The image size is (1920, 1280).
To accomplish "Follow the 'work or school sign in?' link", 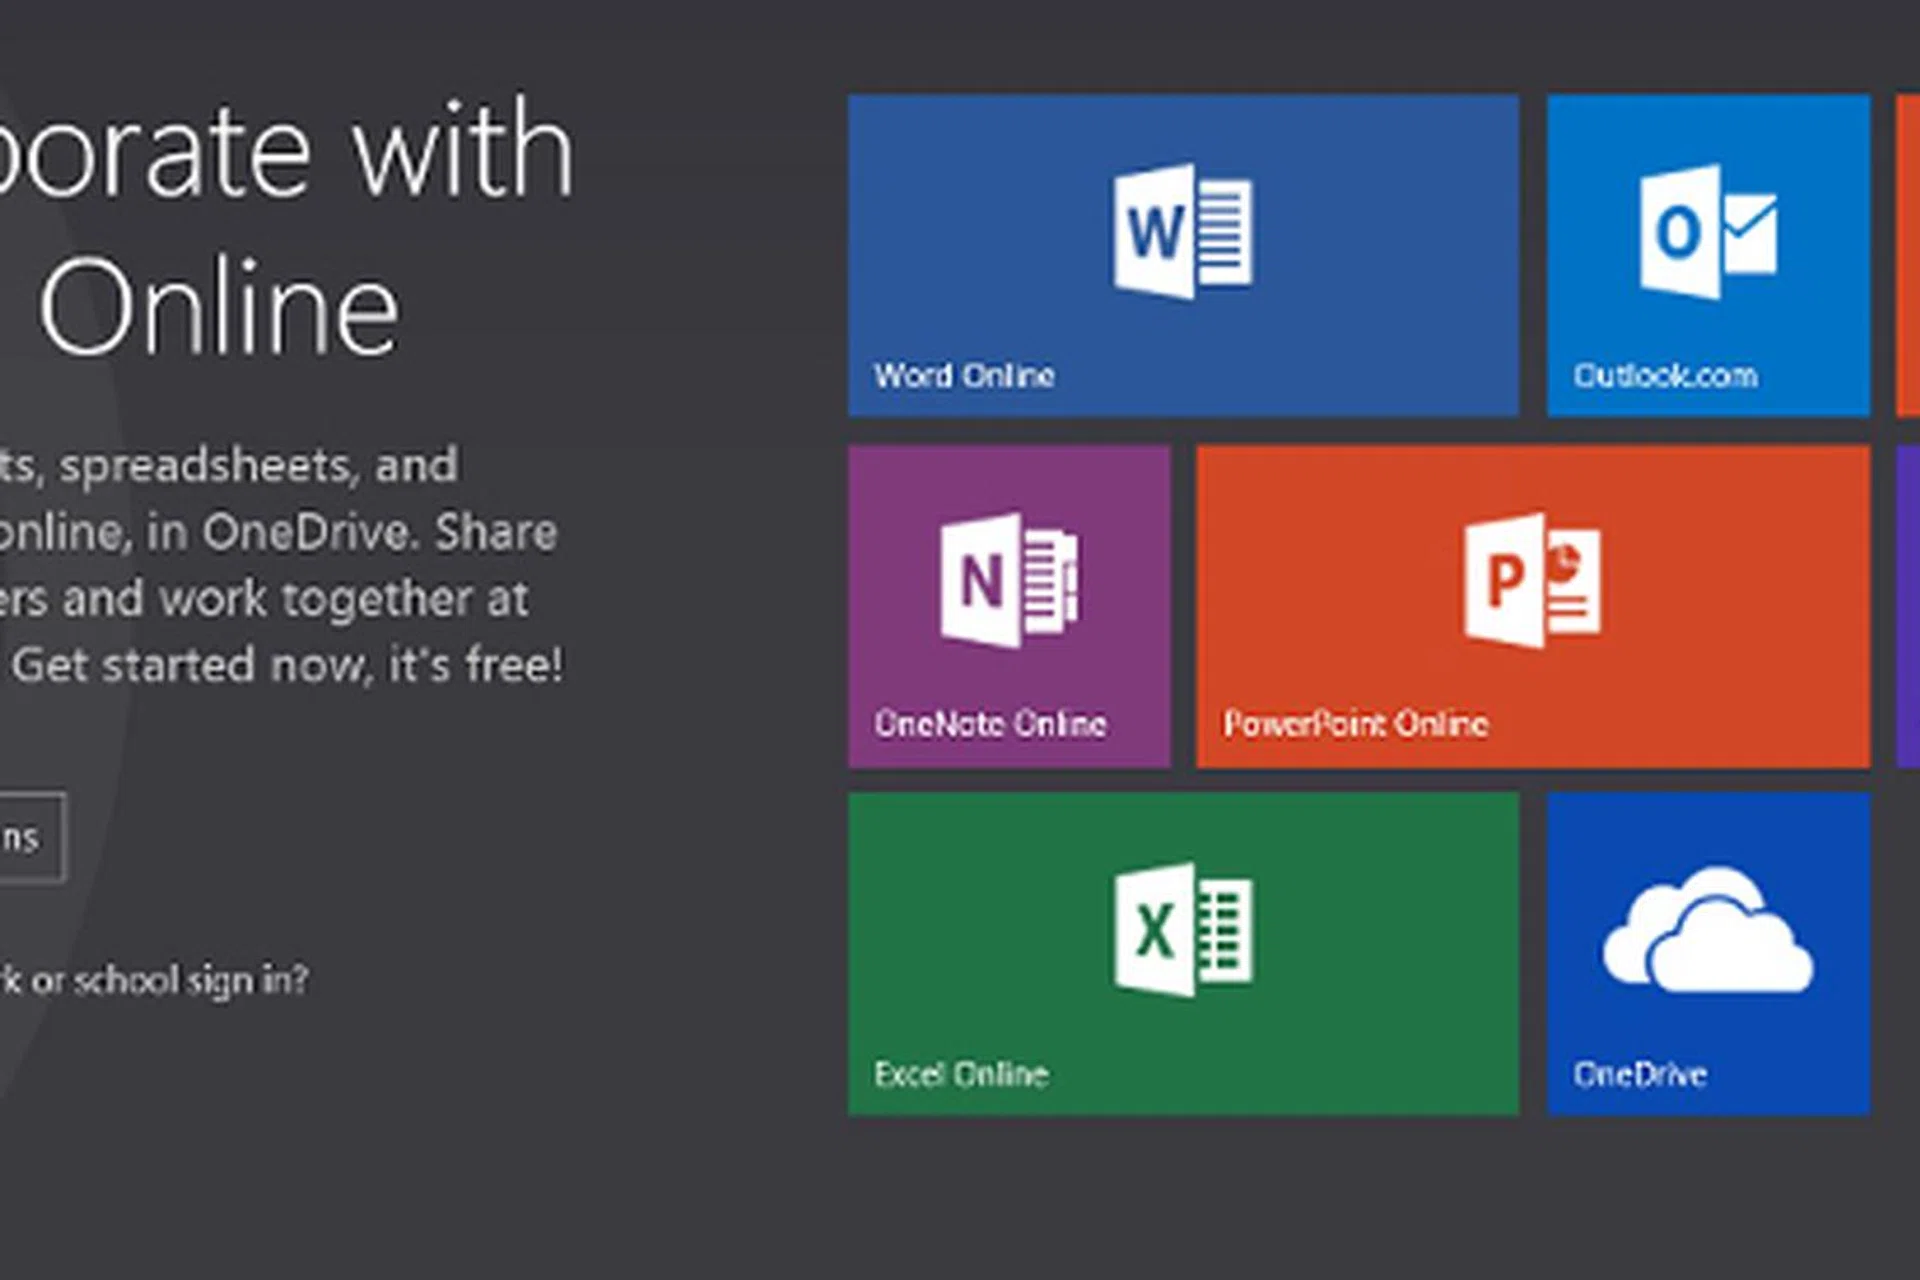I will (155, 980).
